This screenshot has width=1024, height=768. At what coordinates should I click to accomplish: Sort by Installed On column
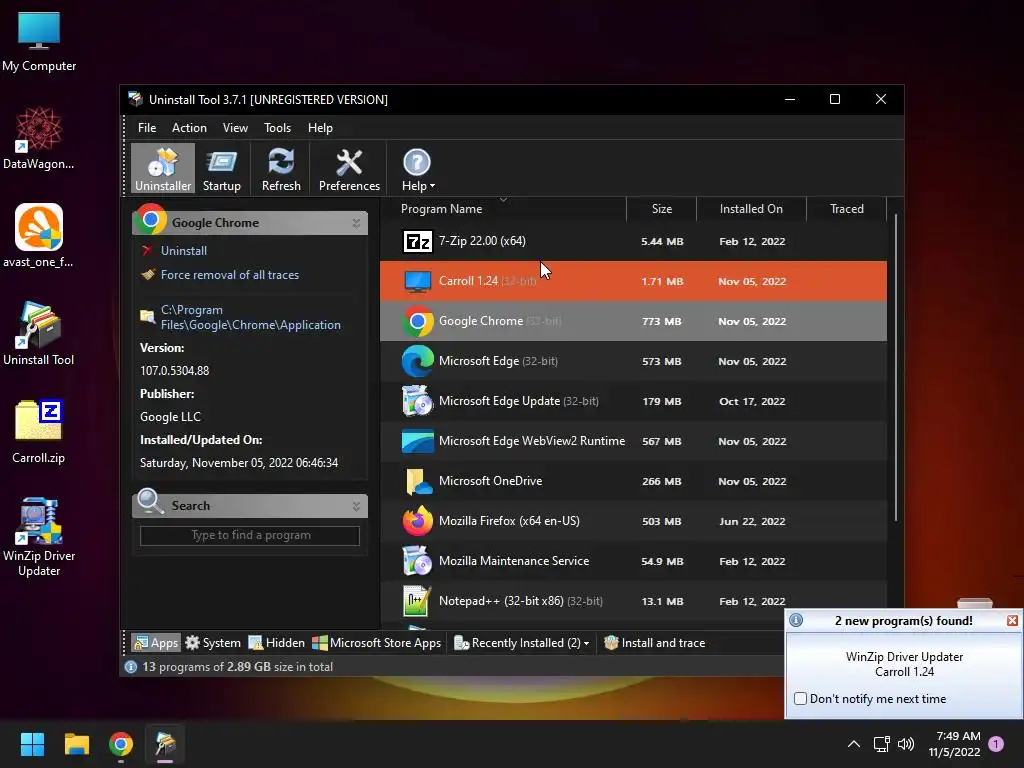pyautogui.click(x=751, y=209)
